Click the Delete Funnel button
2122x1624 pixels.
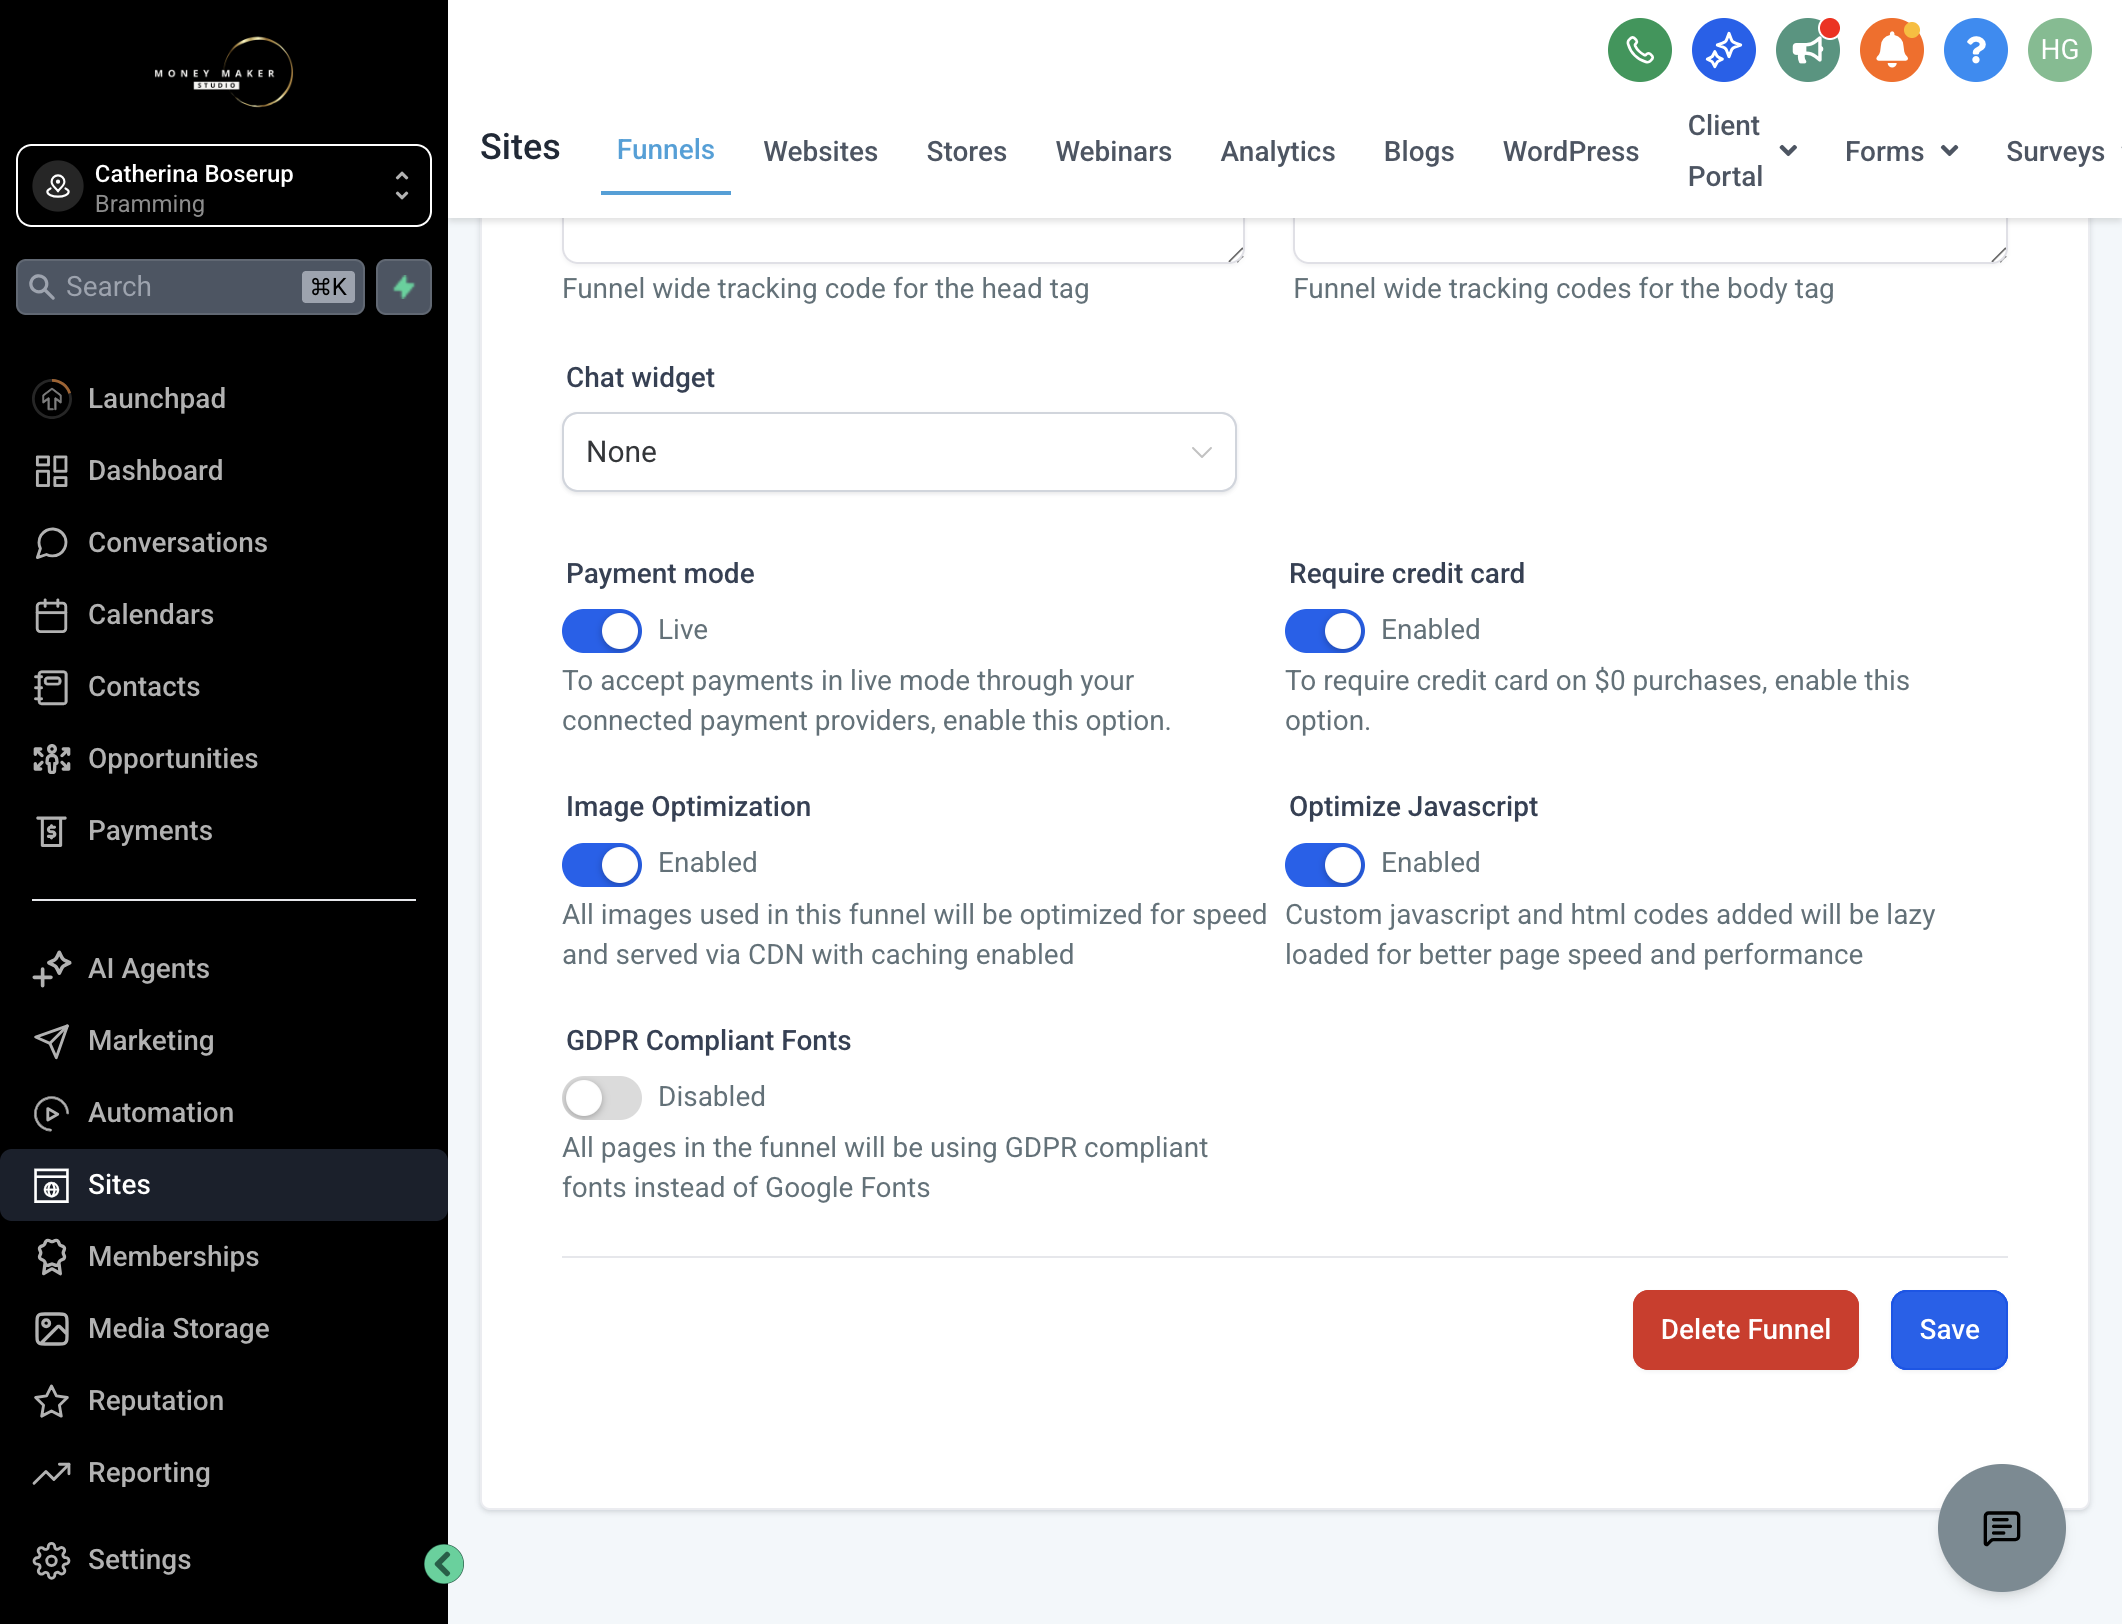tap(1746, 1330)
